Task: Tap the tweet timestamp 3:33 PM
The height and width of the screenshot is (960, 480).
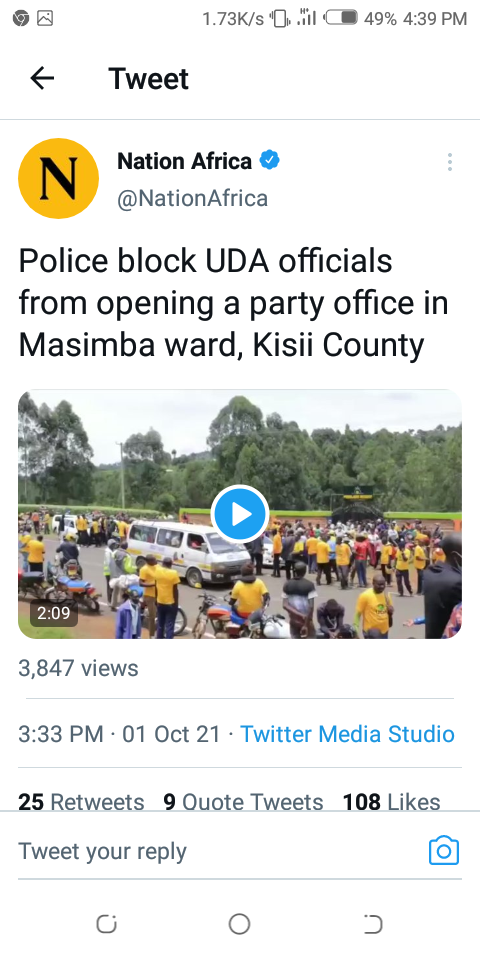Action: [x=61, y=733]
